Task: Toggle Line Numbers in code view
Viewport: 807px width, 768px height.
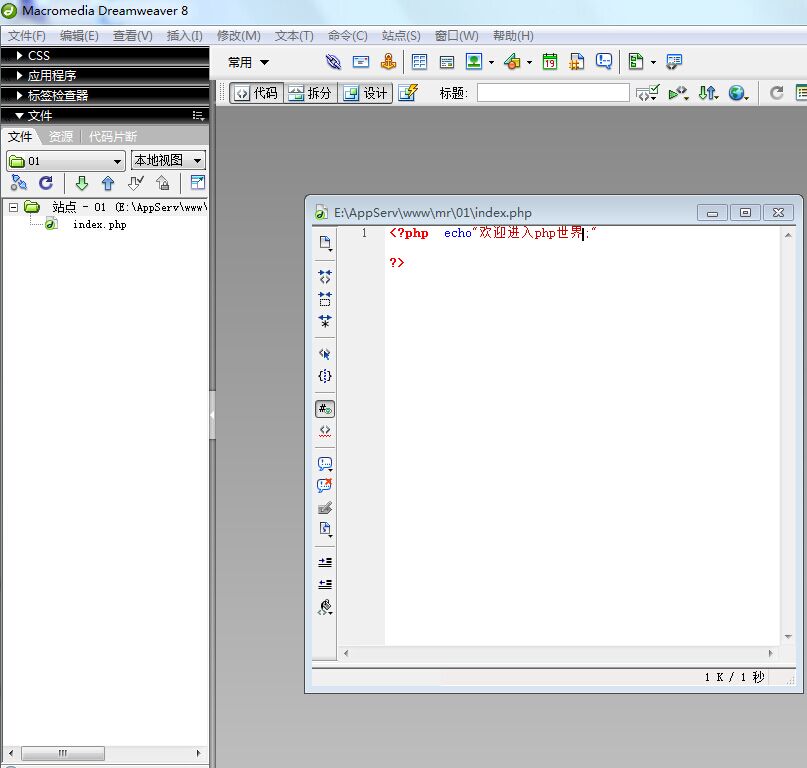Action: click(x=325, y=409)
